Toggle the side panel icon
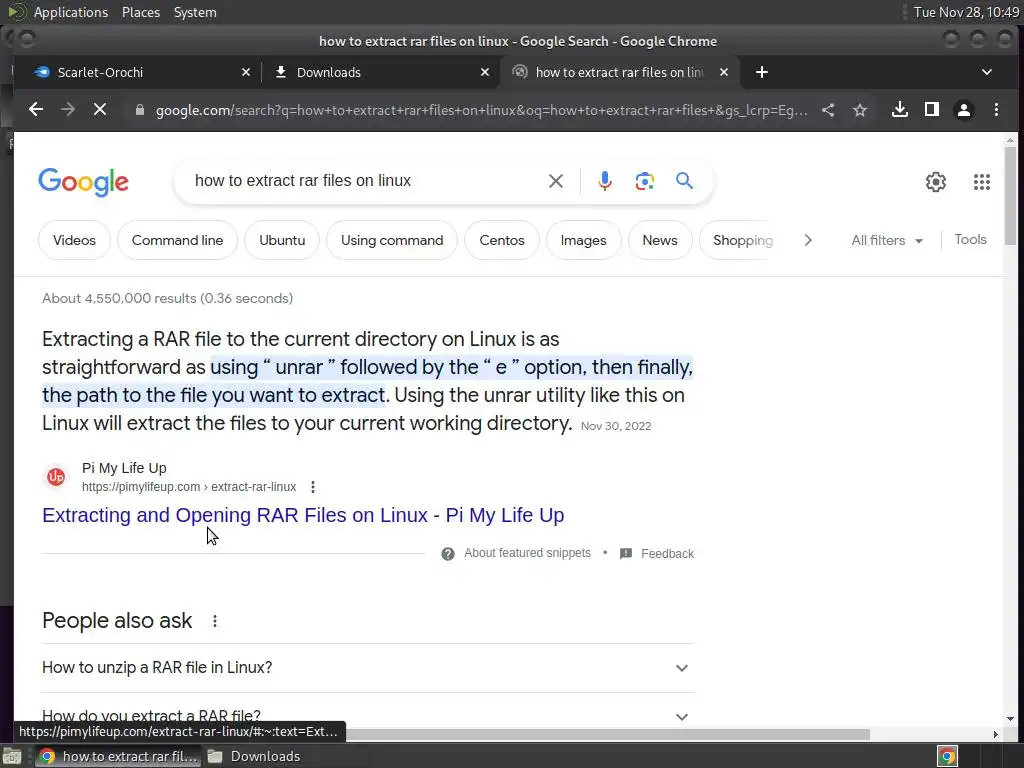This screenshot has height=768, width=1024. (x=932, y=110)
